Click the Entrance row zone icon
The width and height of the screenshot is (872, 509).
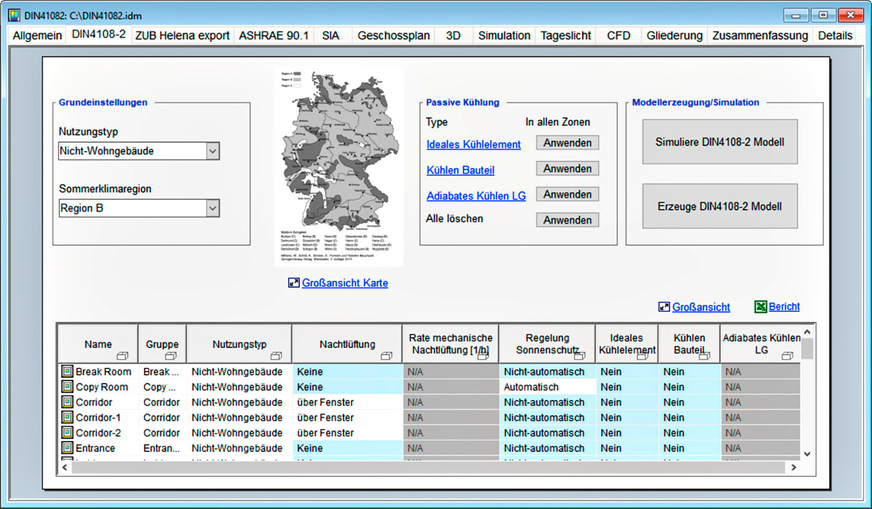[x=67, y=448]
